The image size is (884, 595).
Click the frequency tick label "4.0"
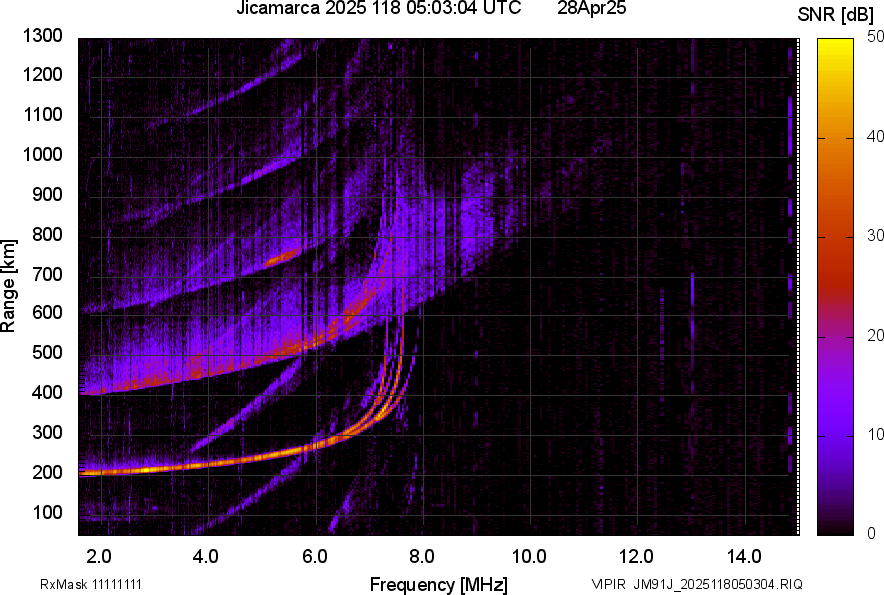[206, 557]
